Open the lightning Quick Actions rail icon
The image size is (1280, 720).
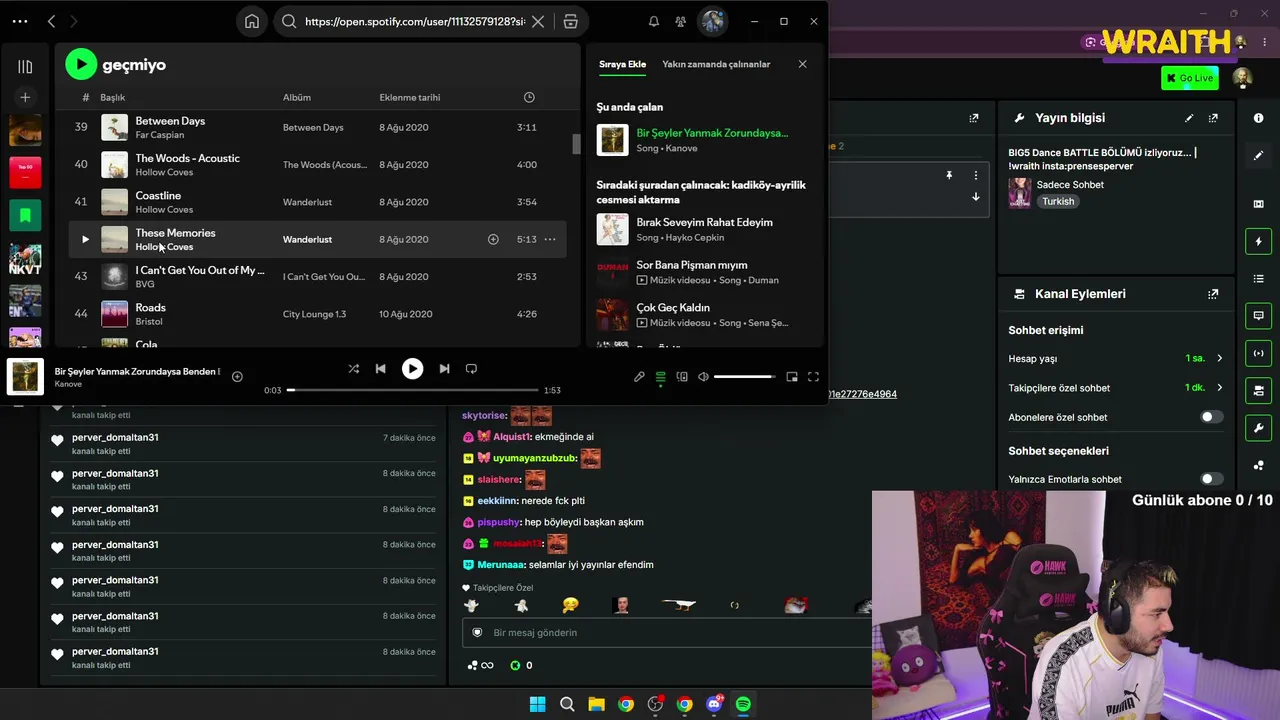[x=1258, y=241]
